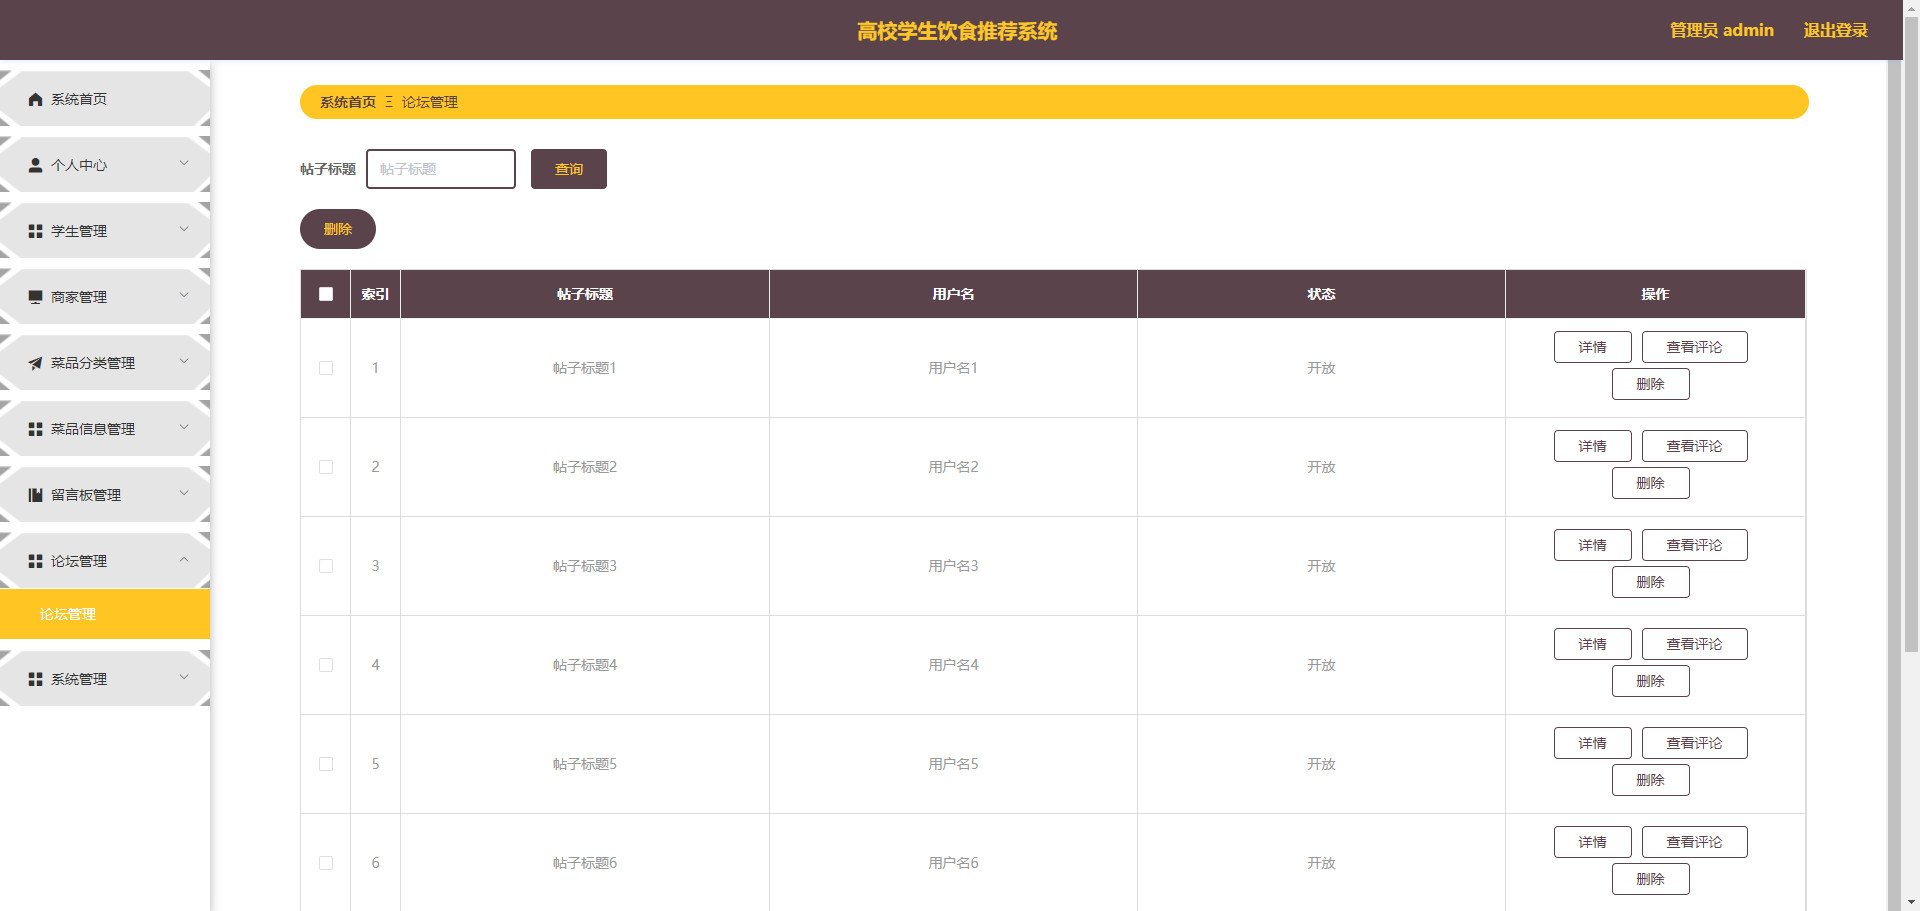Click 查看评论 for 帖子标题5
This screenshot has width=1920, height=911.
coord(1695,743)
